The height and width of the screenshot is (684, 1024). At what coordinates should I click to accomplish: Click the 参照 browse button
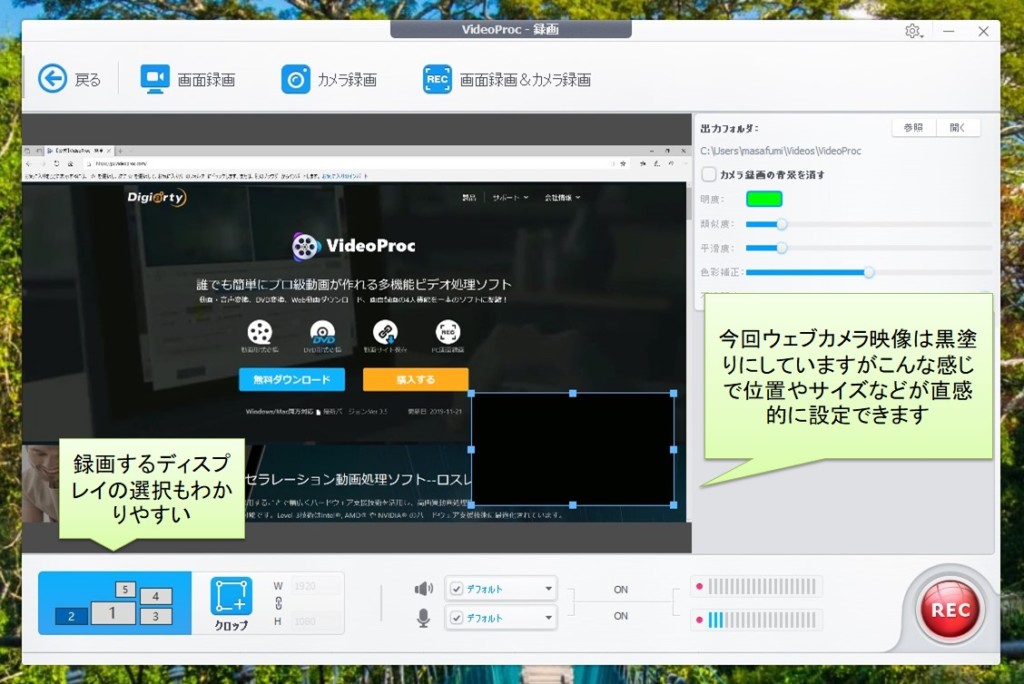pos(913,127)
